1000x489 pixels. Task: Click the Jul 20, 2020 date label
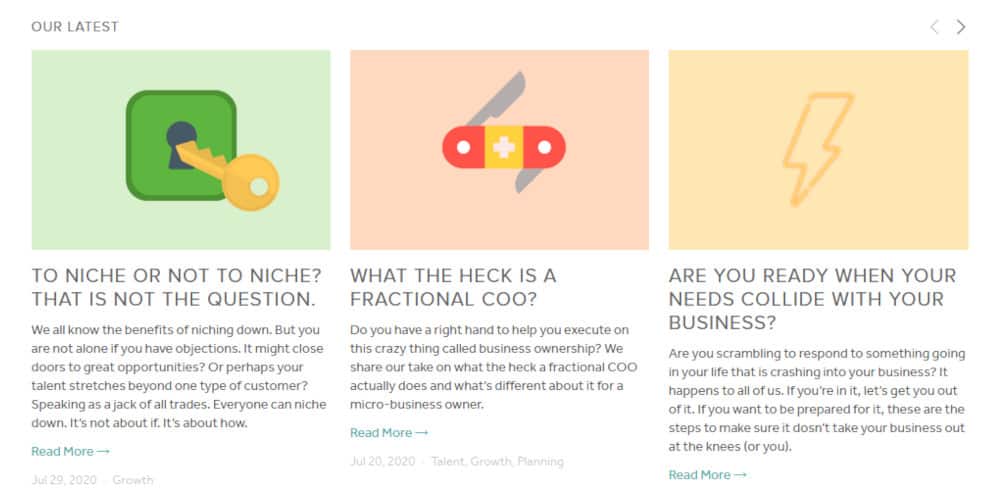(x=383, y=462)
